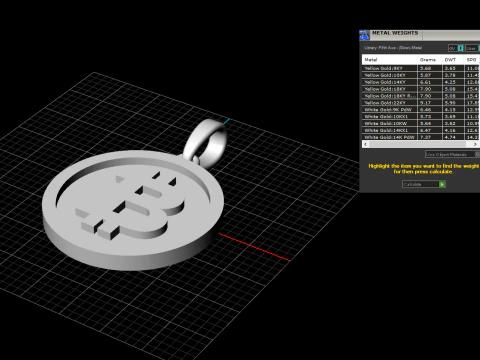
Task: Select the Yellow Gold 14KY row
Action: [x=421, y=82]
